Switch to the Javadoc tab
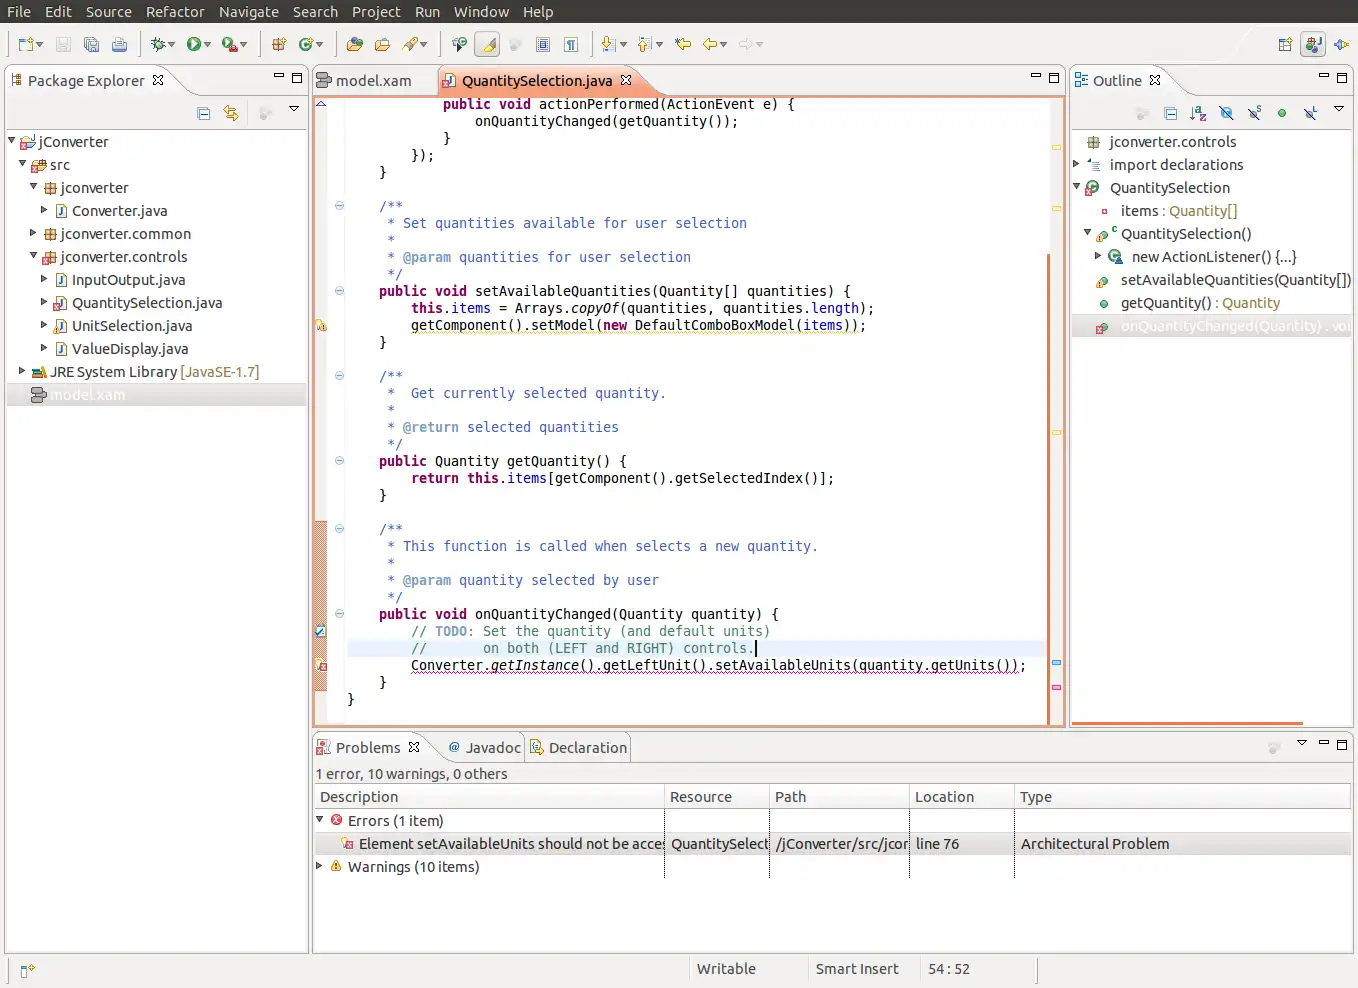The height and width of the screenshot is (988, 1358). (x=484, y=747)
